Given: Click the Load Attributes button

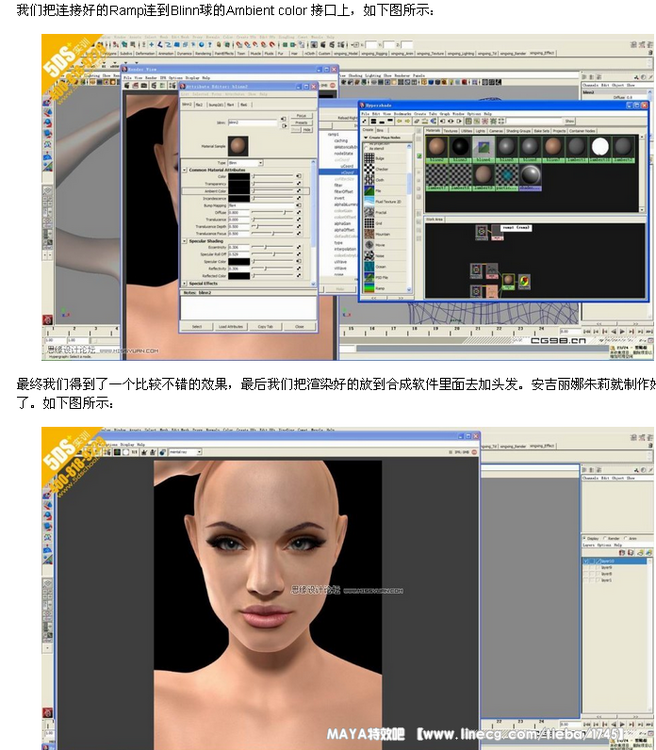Looking at the screenshot, I should click(x=231, y=327).
